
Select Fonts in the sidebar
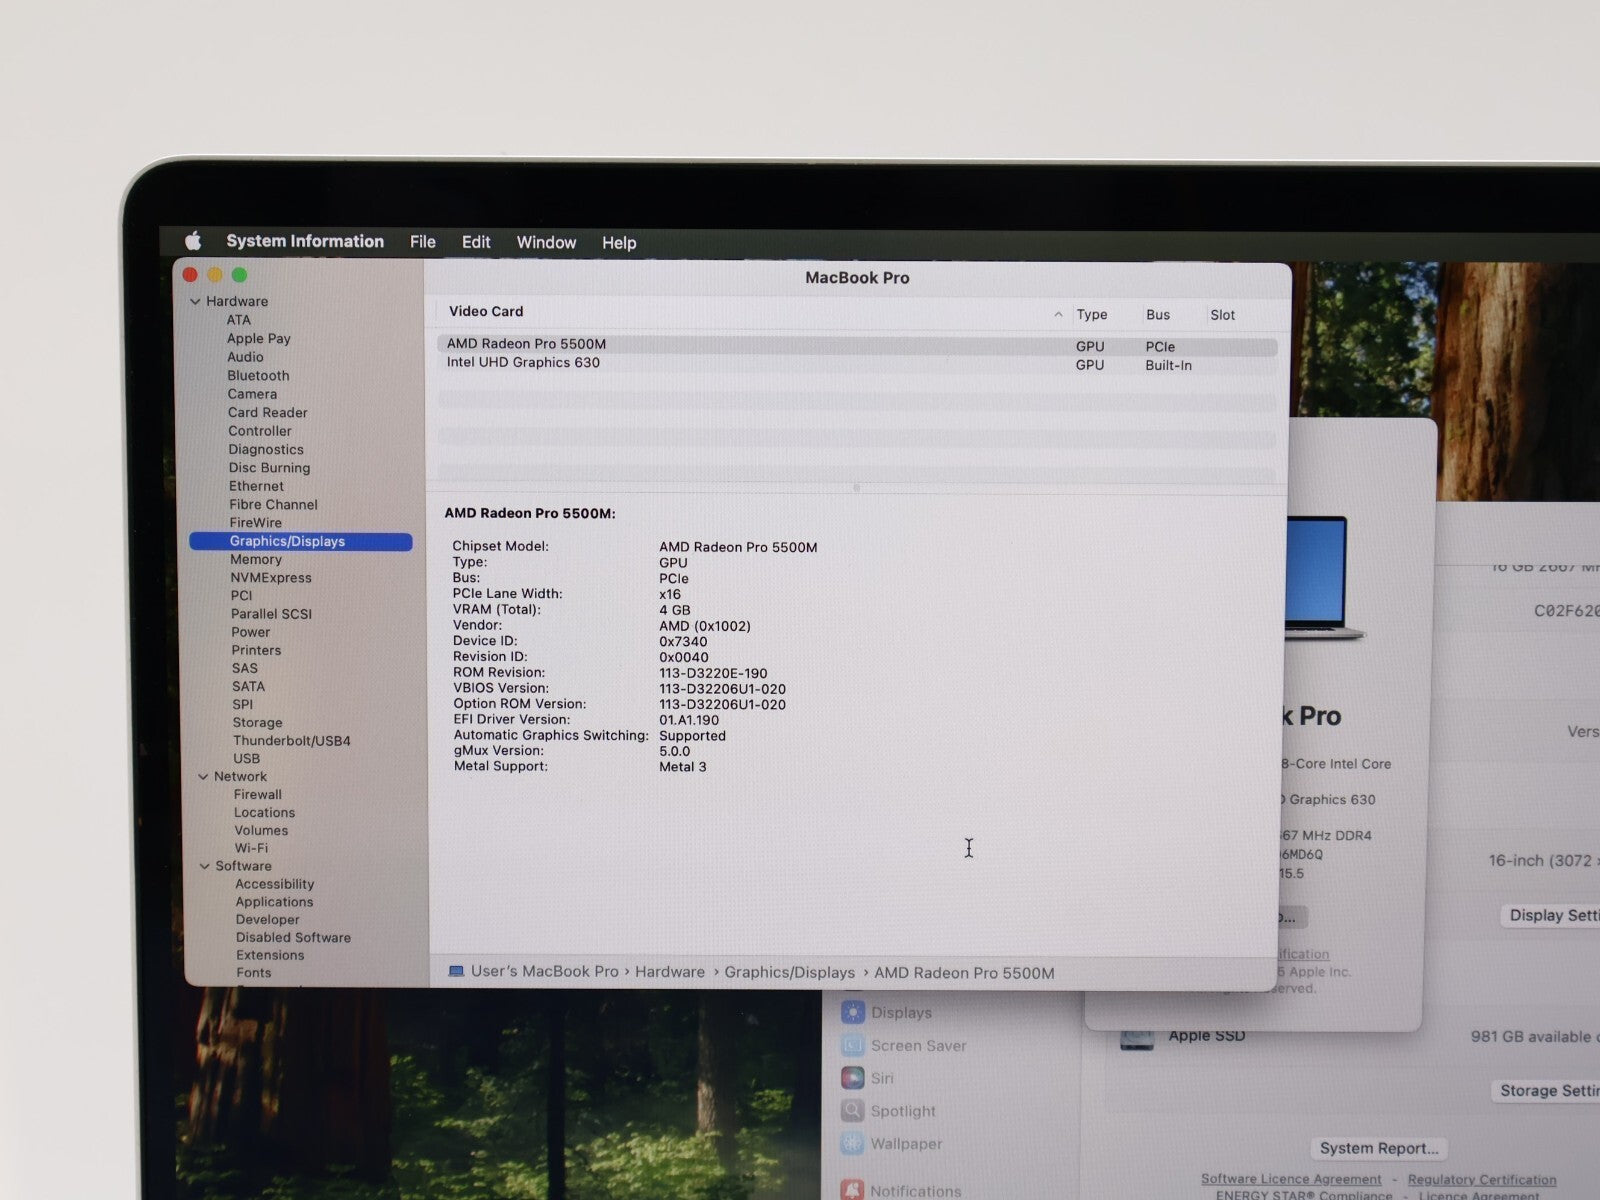[x=254, y=973]
